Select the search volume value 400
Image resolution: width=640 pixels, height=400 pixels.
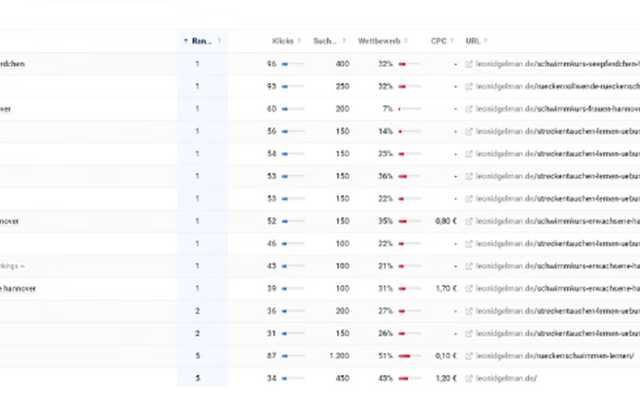[x=342, y=64]
